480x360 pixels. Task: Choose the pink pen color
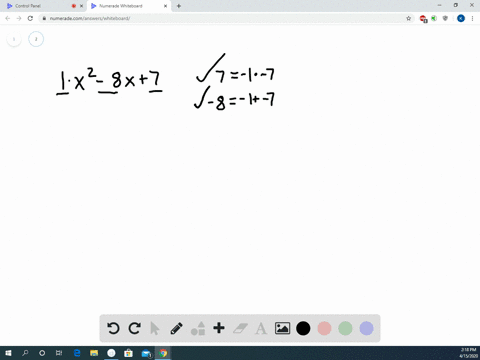pos(324,328)
